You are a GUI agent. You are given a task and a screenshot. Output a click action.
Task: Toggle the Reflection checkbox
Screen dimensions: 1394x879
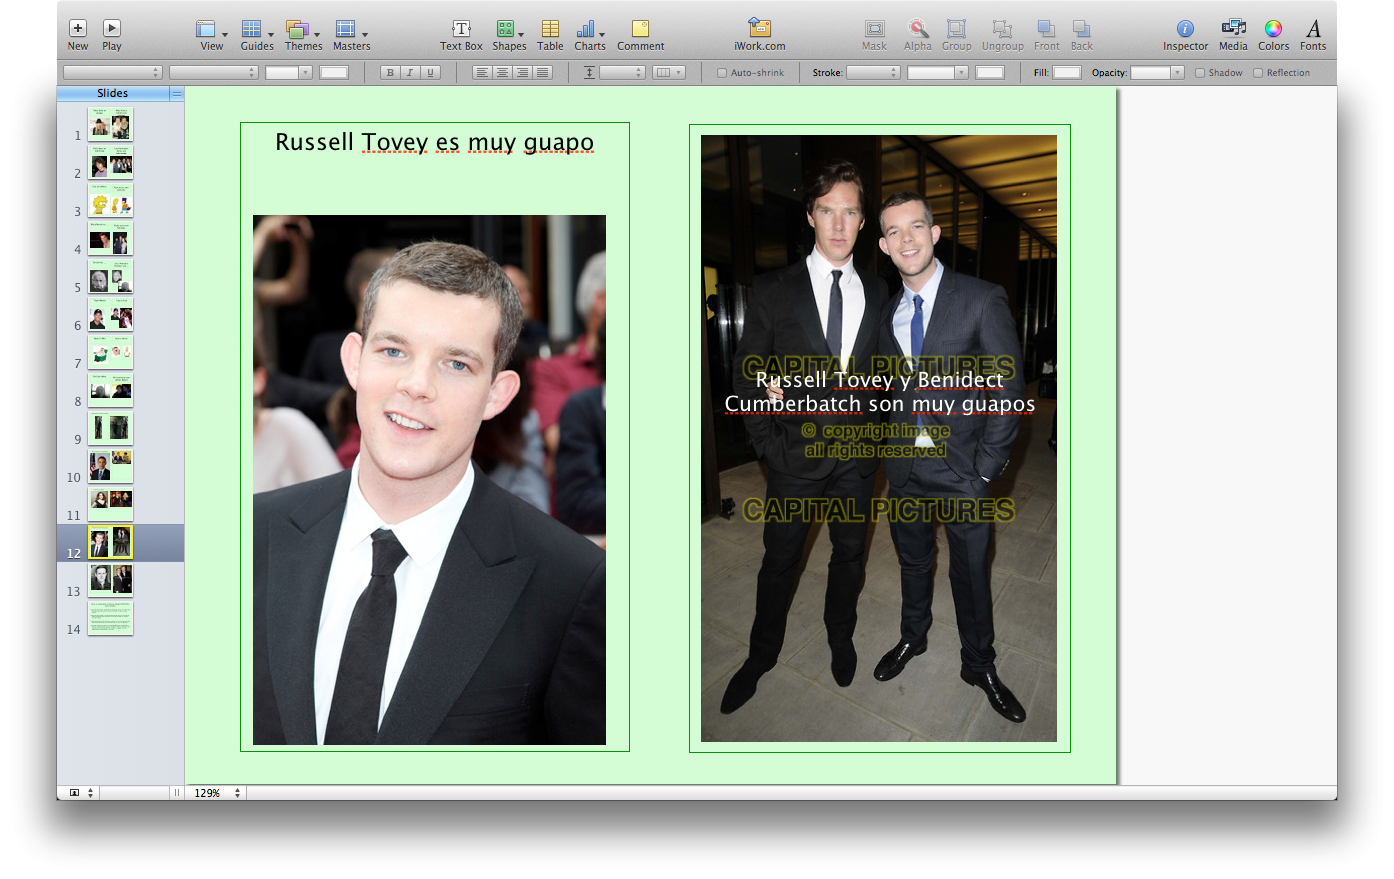point(1258,73)
